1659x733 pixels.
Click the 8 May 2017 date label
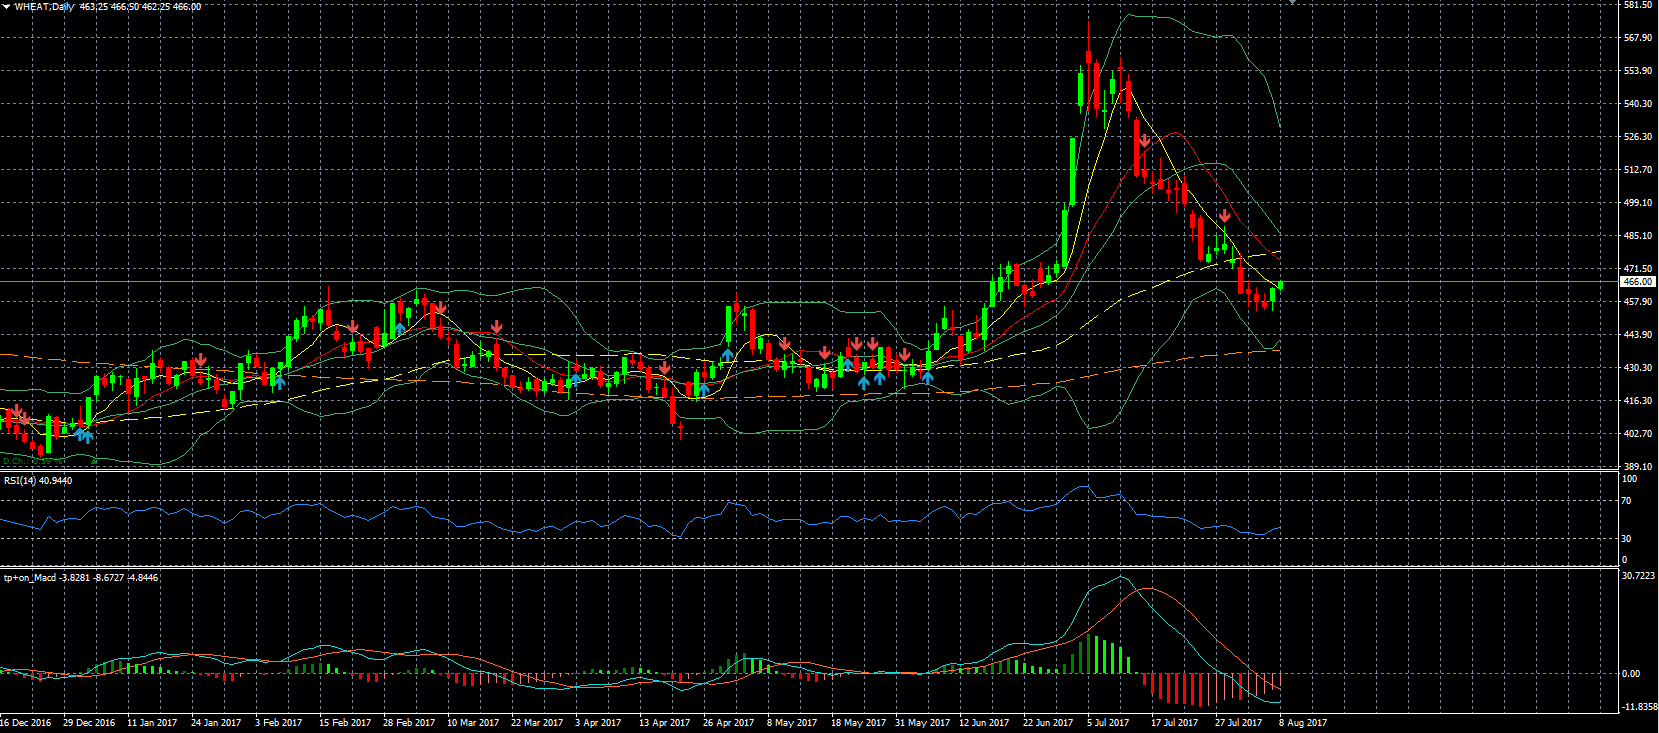(x=792, y=723)
